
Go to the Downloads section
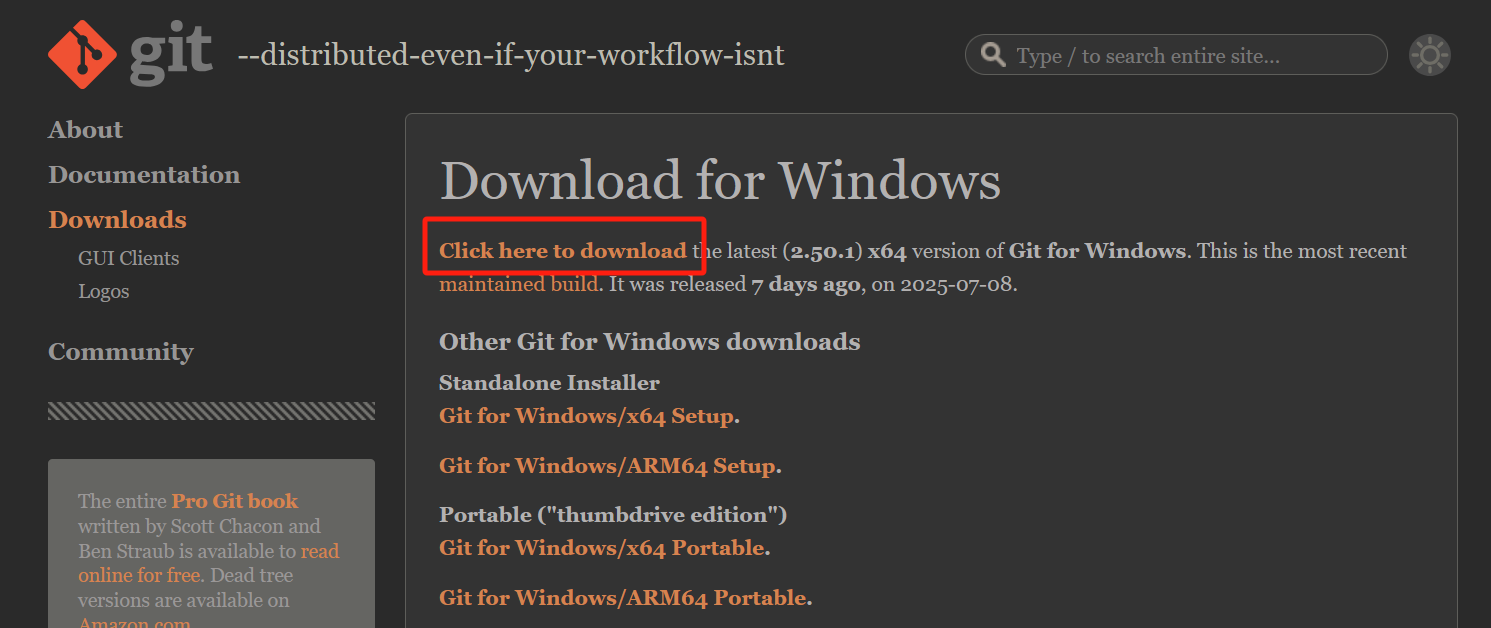pos(117,220)
